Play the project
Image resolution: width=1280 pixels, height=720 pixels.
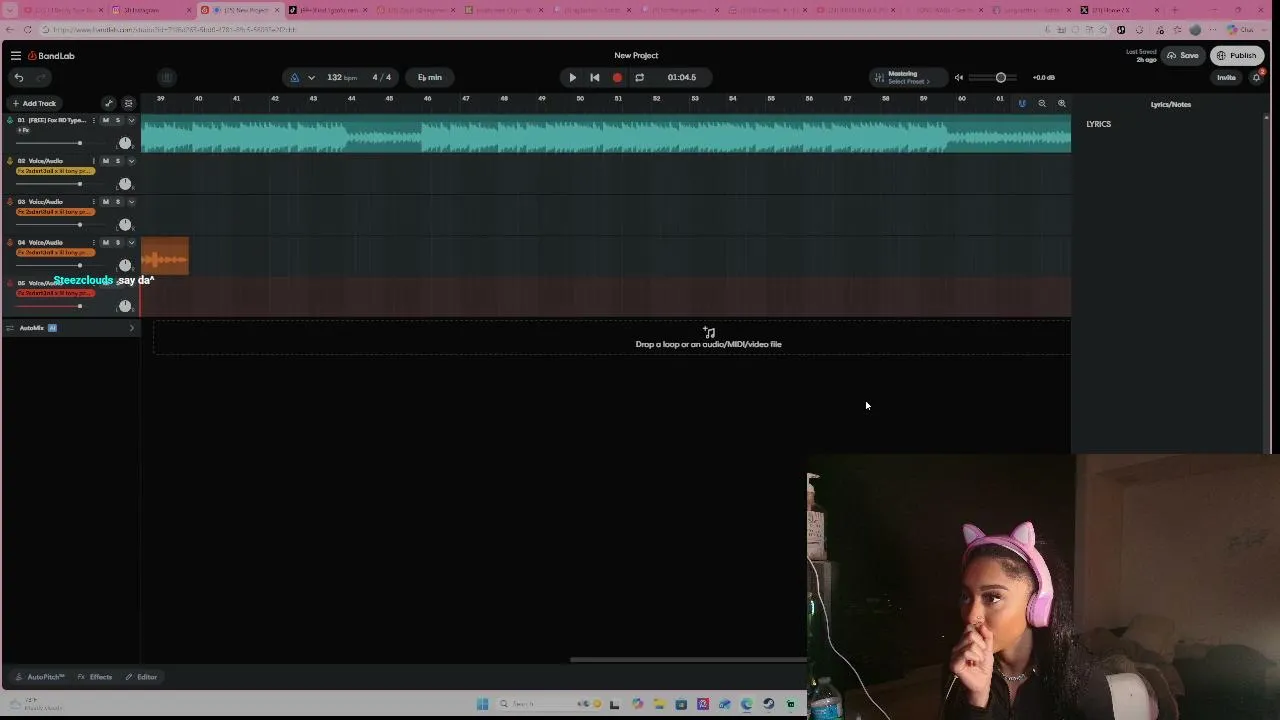tap(573, 77)
